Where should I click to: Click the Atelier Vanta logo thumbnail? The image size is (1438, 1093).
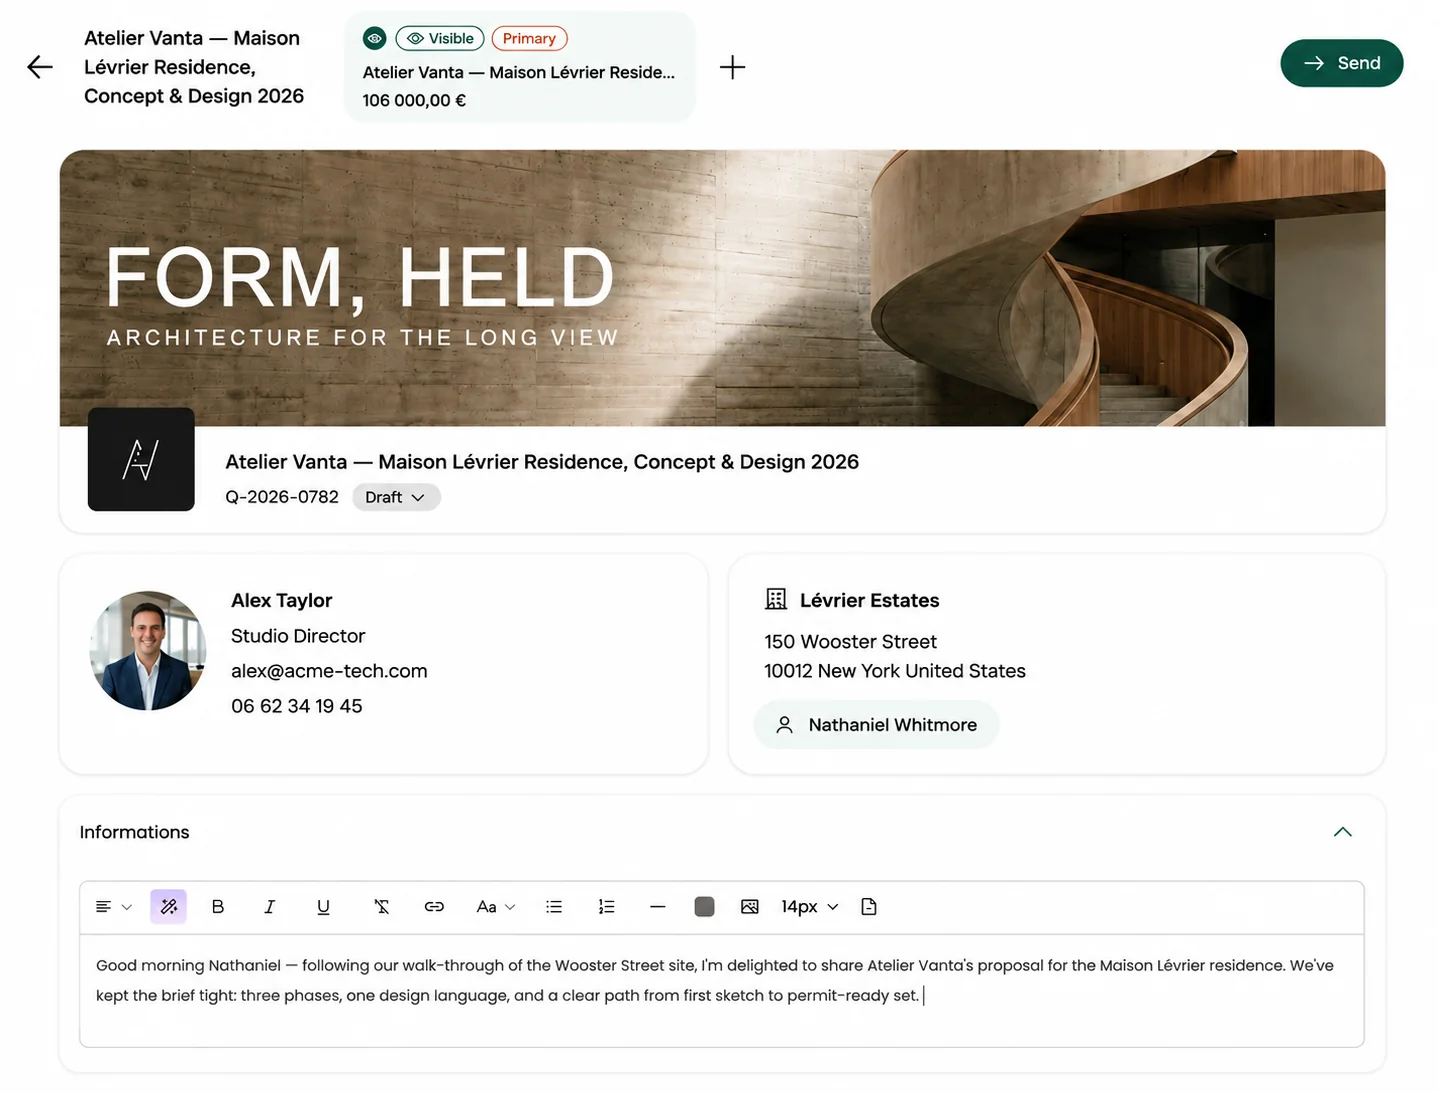[x=141, y=459]
